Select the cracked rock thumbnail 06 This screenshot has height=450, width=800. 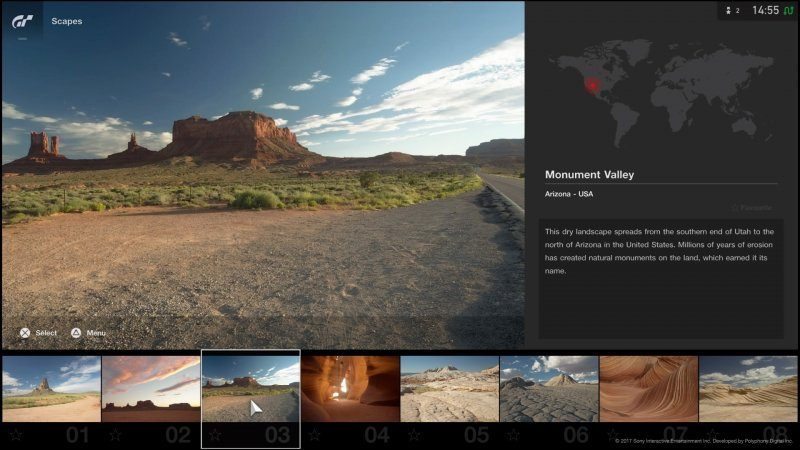[x=549, y=389]
